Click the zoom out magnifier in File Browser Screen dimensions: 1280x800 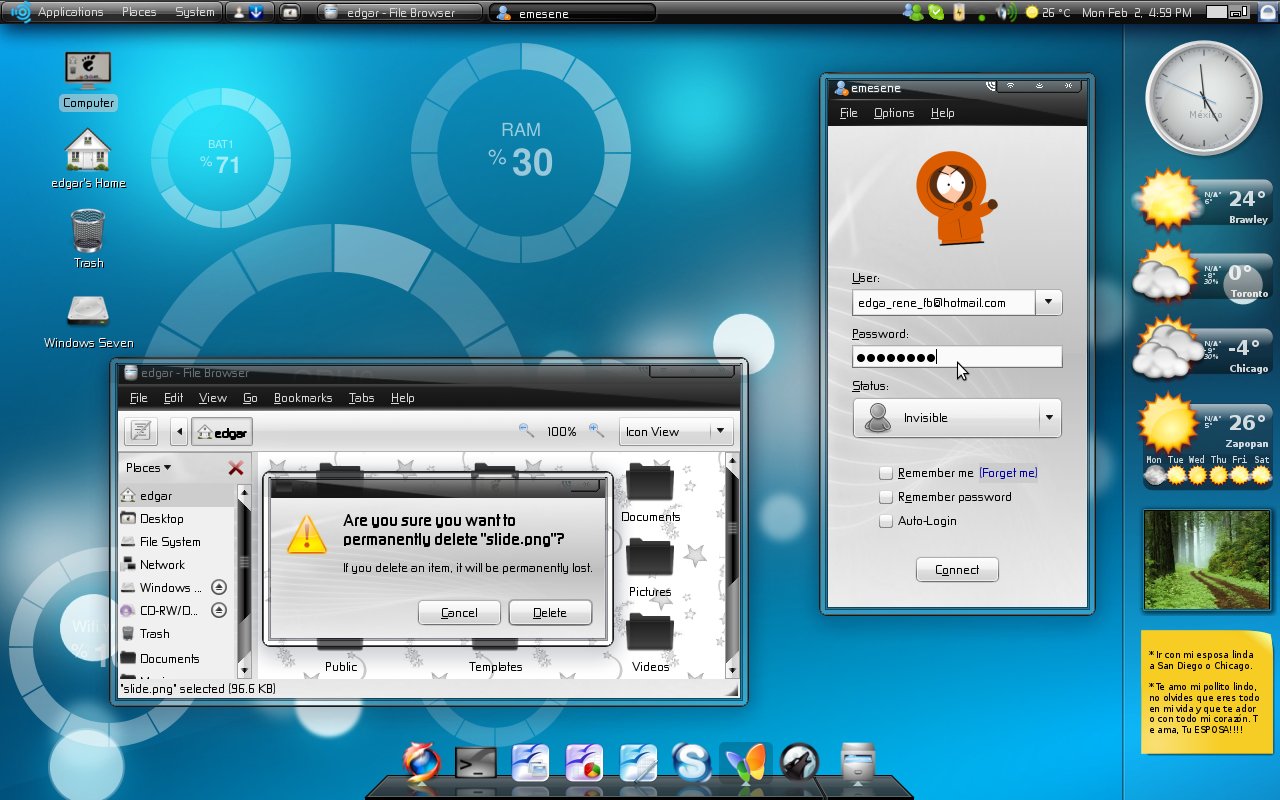coord(527,431)
